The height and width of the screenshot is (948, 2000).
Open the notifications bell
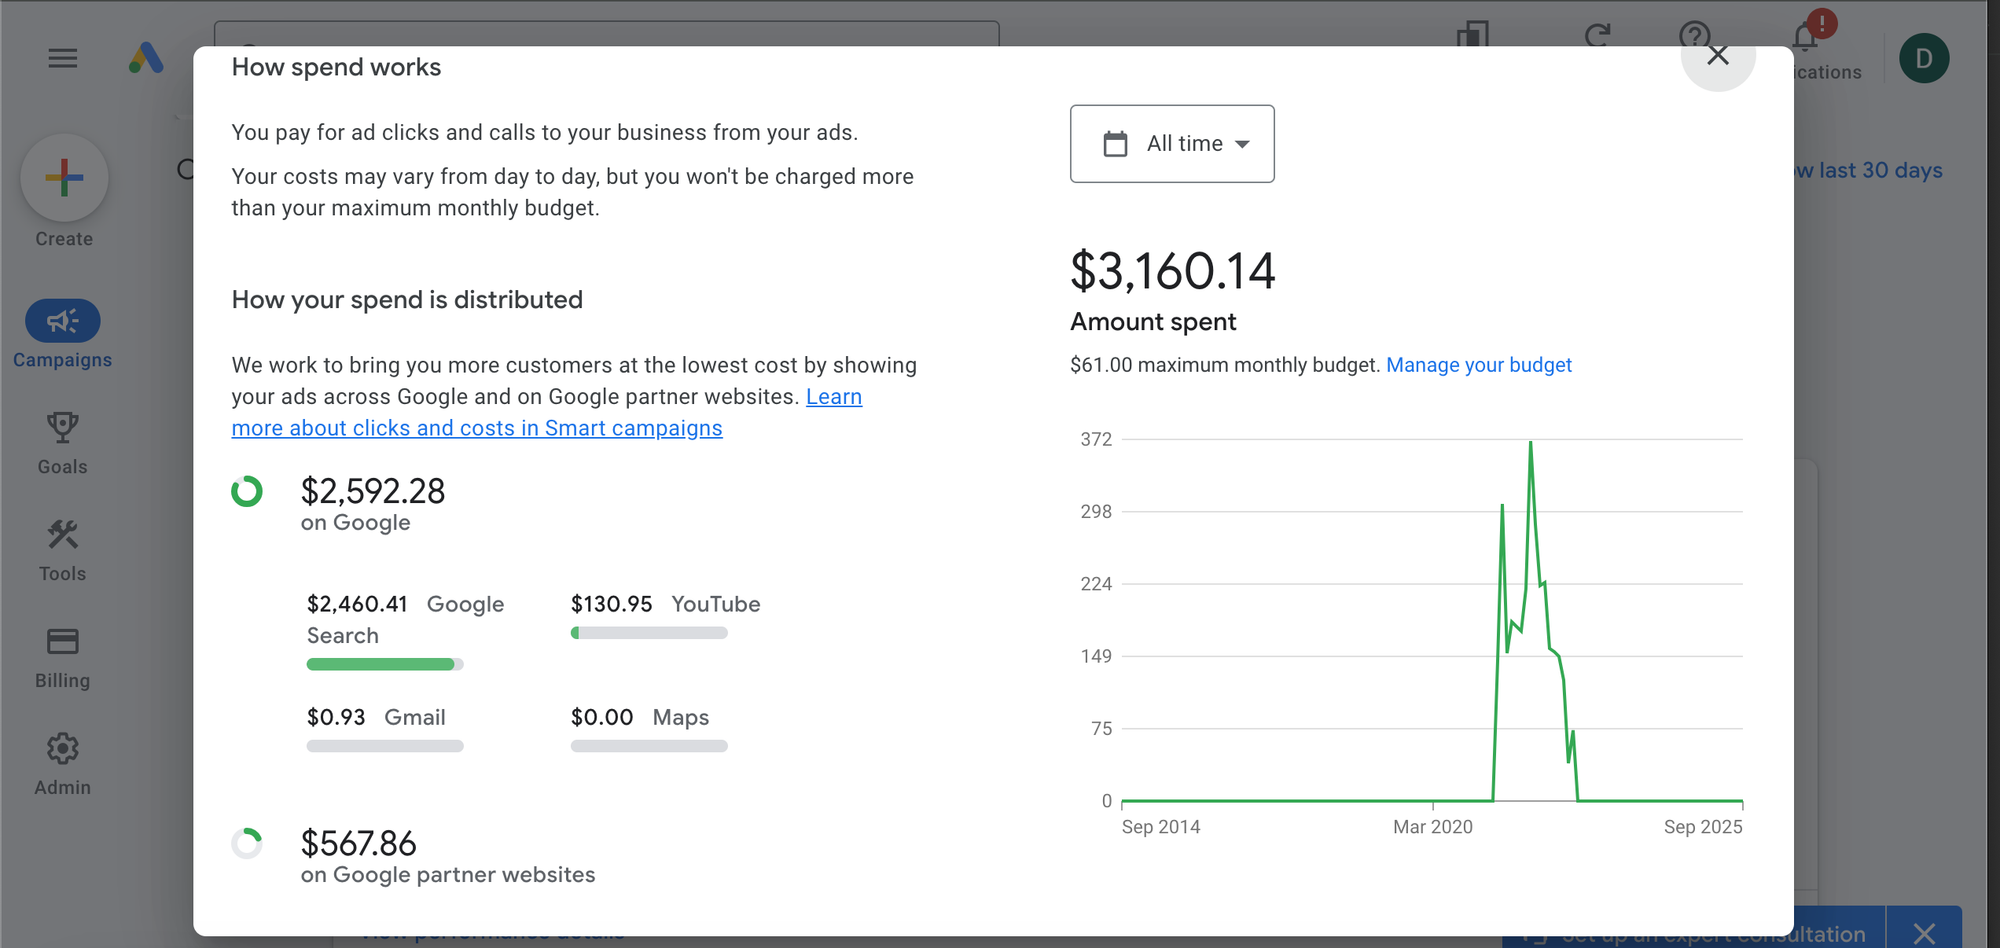(x=1805, y=38)
